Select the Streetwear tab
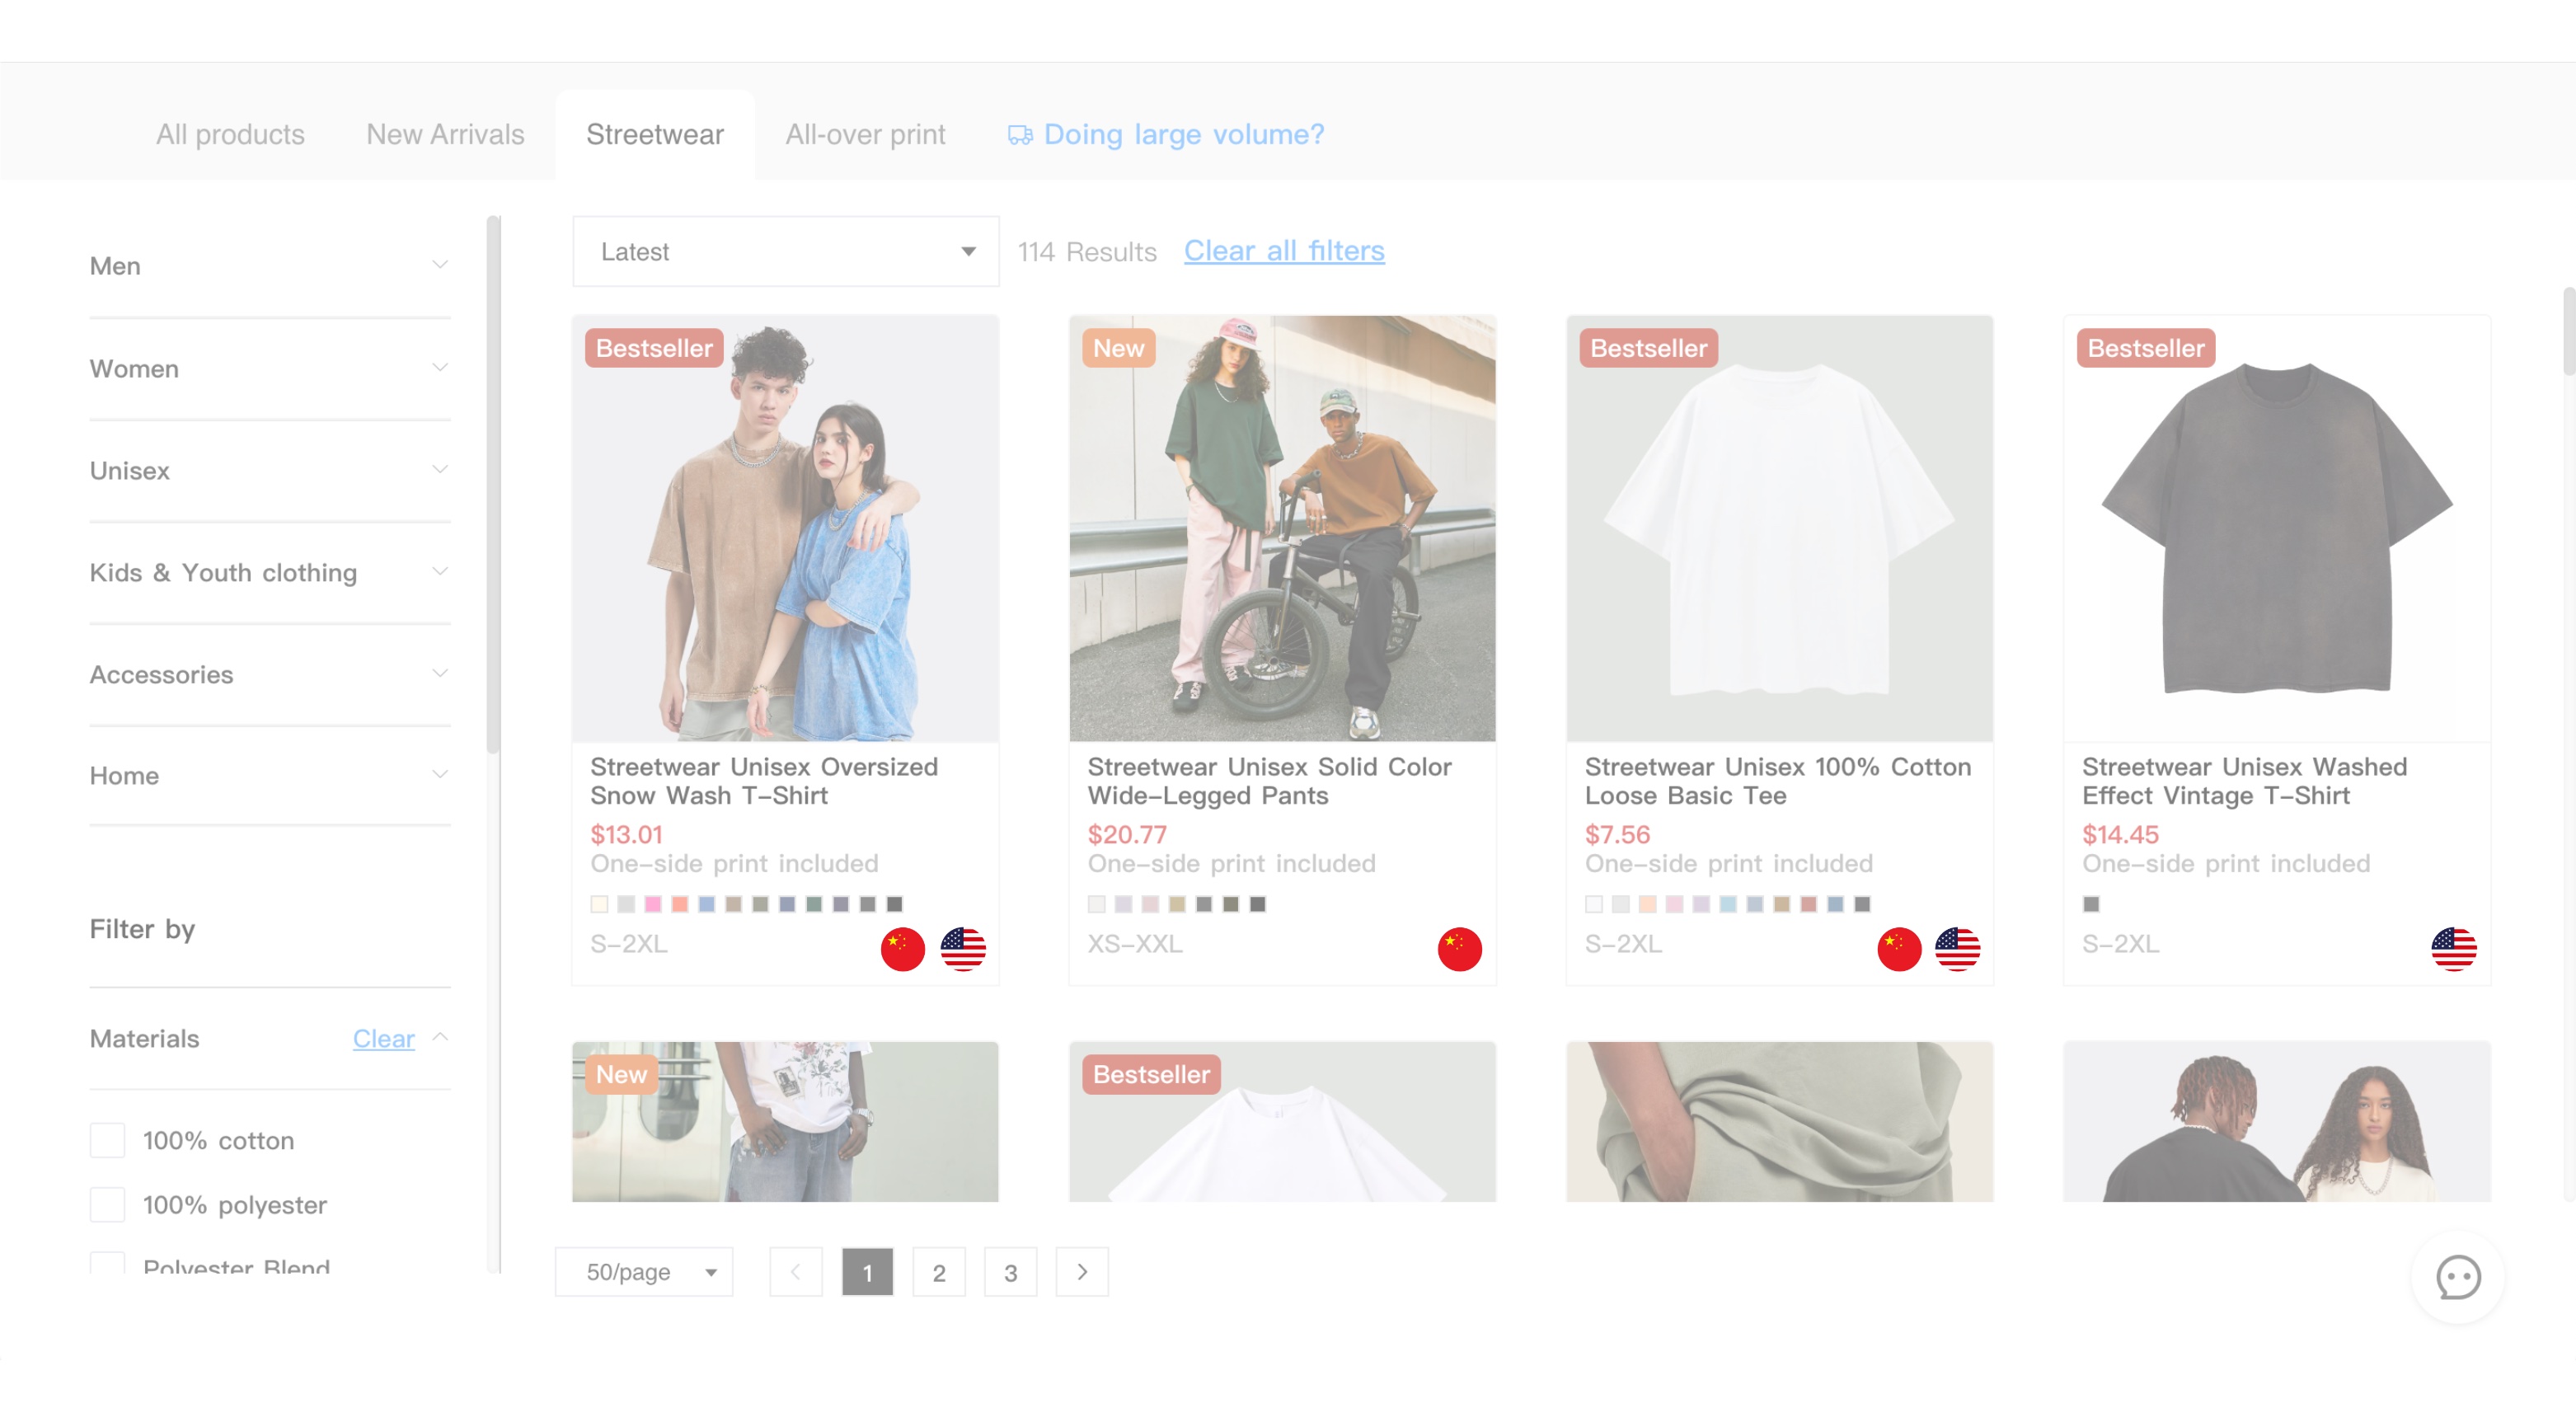 655,133
